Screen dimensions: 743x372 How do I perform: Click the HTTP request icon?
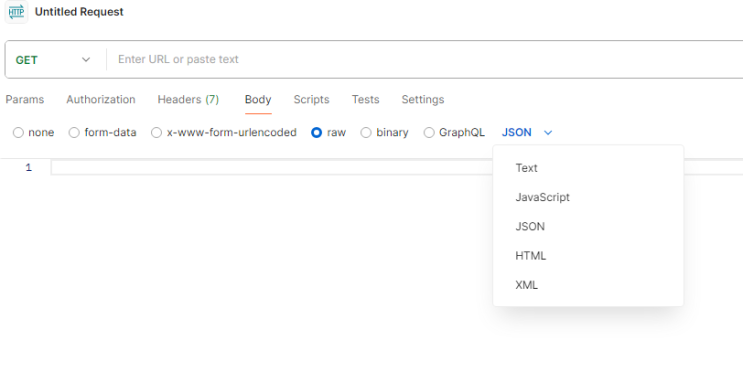click(16, 12)
